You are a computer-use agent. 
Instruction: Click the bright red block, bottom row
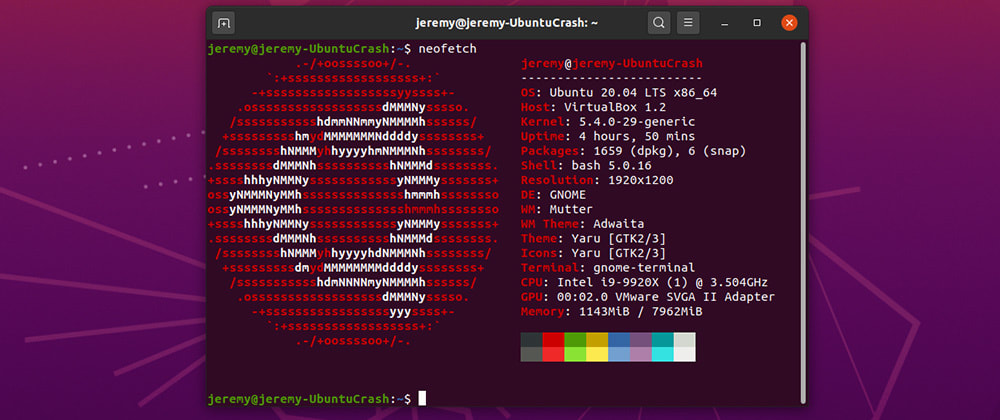pos(554,355)
